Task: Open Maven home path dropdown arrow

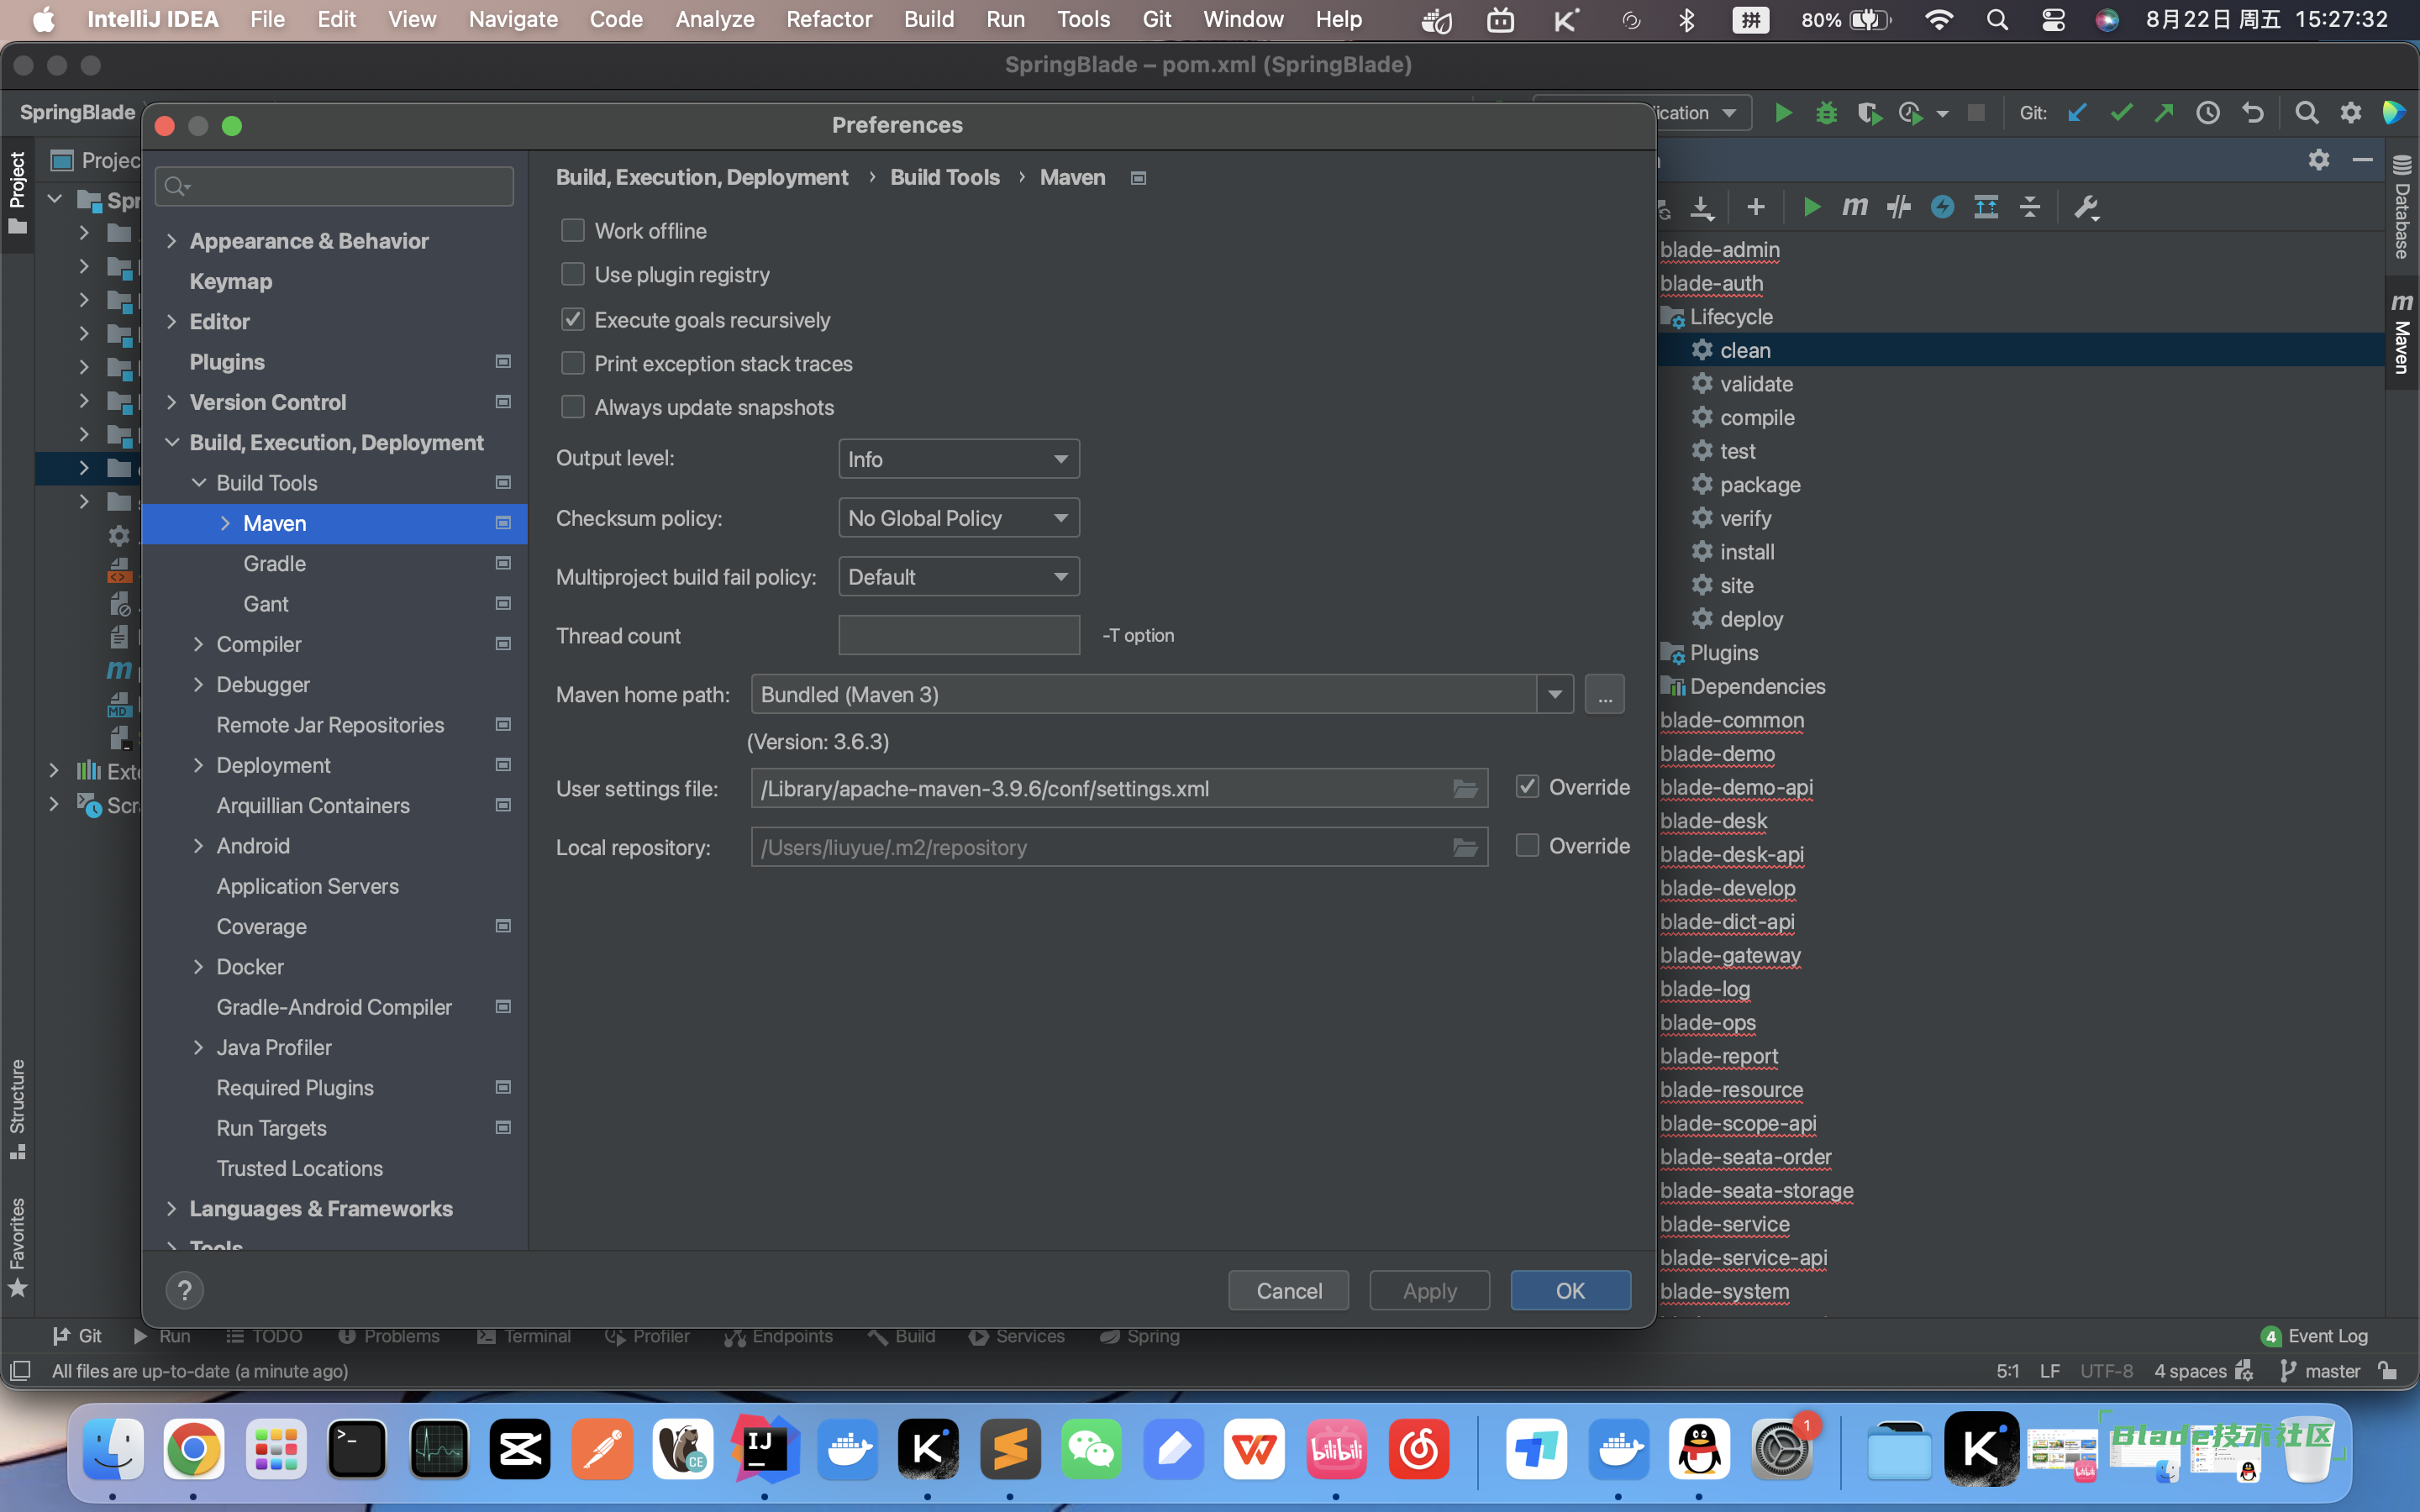Action: point(1555,694)
